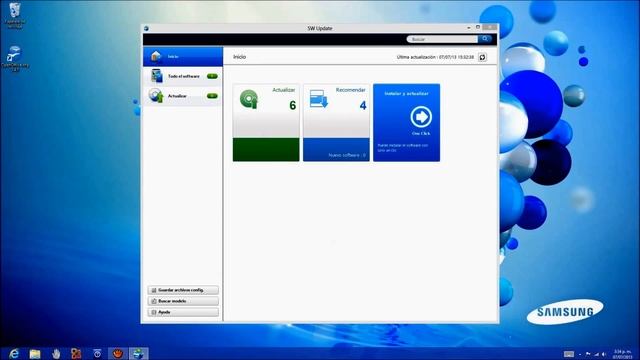Minimize the SW Update window
Screen dimensions: 640x360
[x=469, y=27]
